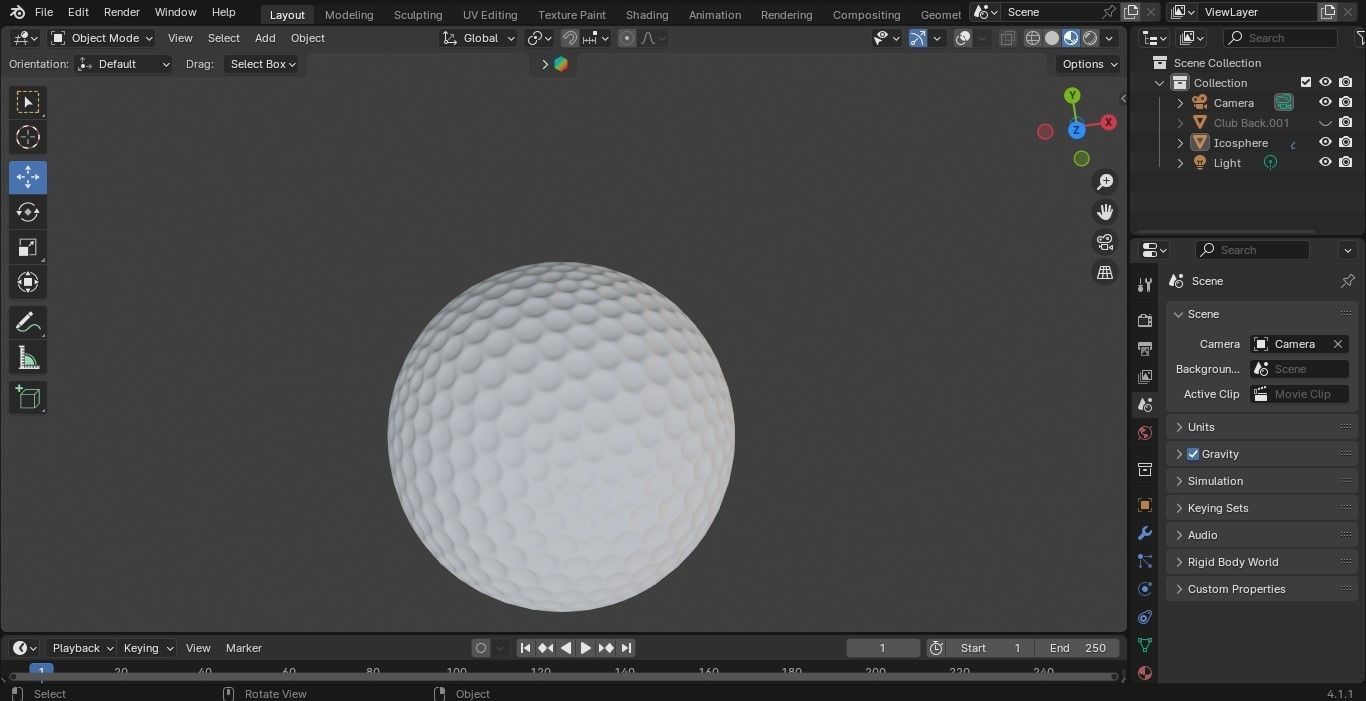The width and height of the screenshot is (1366, 701).
Task: Play the animation forward
Action: pyautogui.click(x=586, y=648)
